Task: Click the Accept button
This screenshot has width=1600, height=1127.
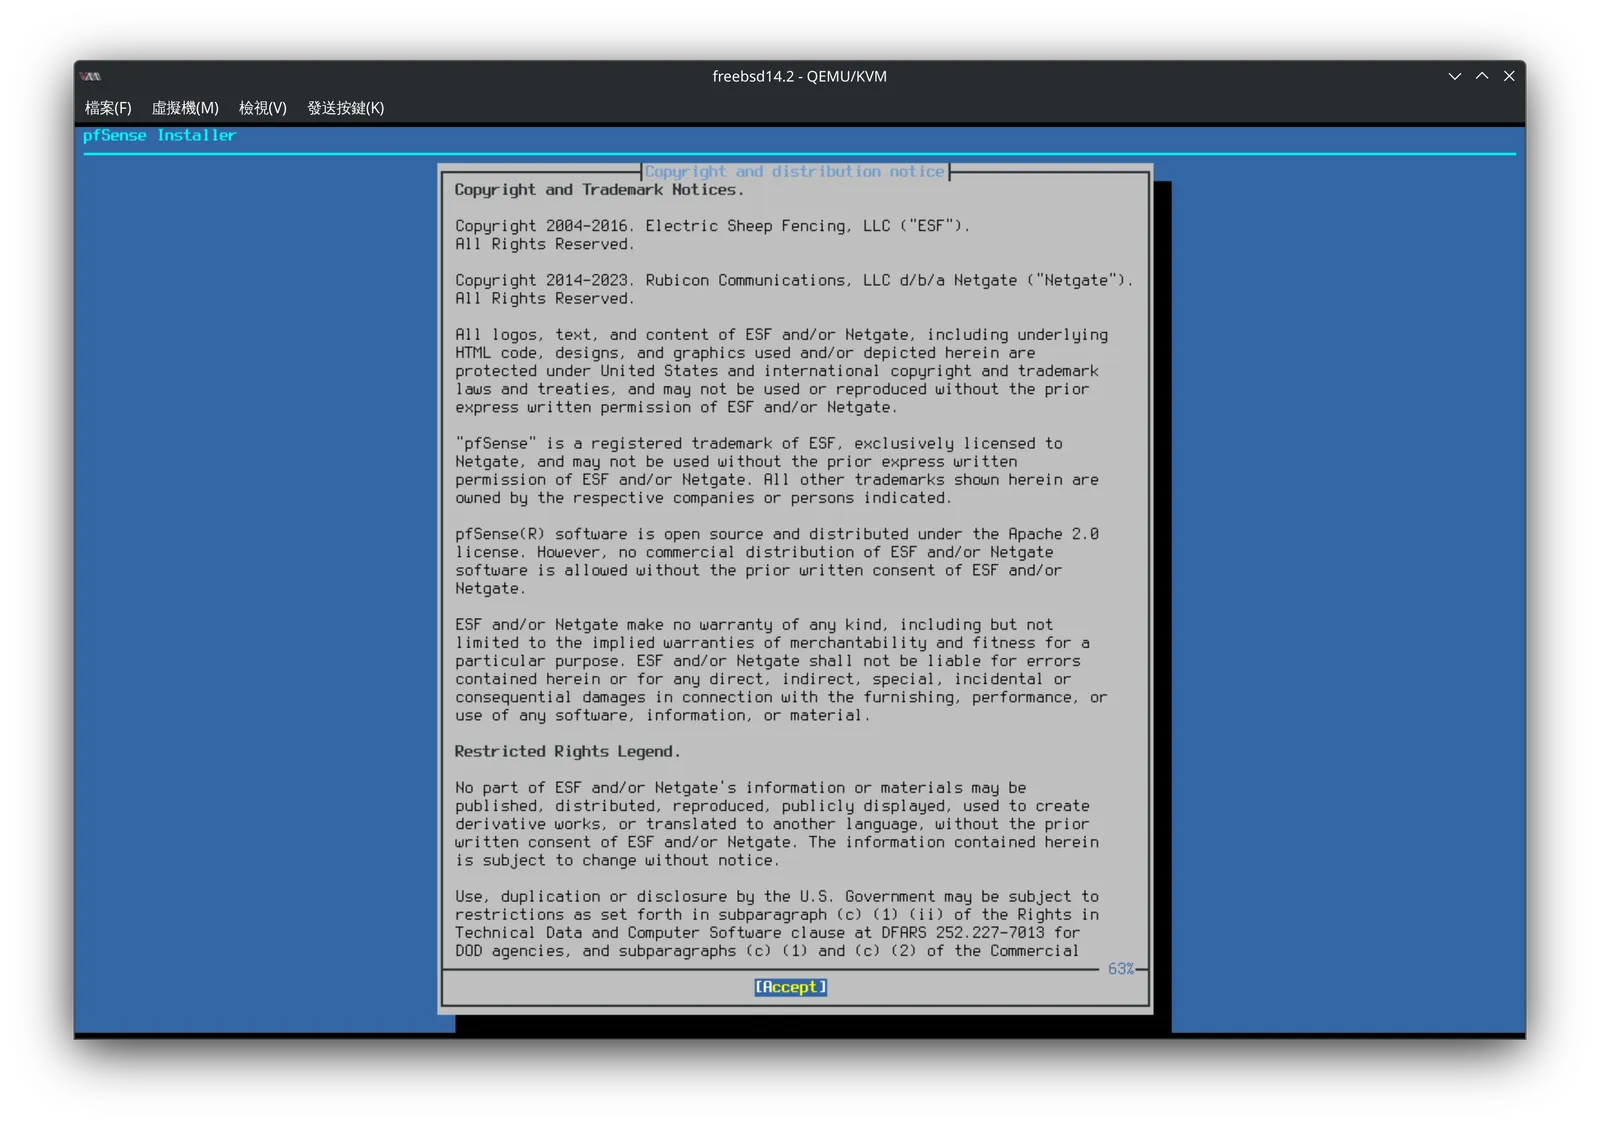Action: pos(790,987)
